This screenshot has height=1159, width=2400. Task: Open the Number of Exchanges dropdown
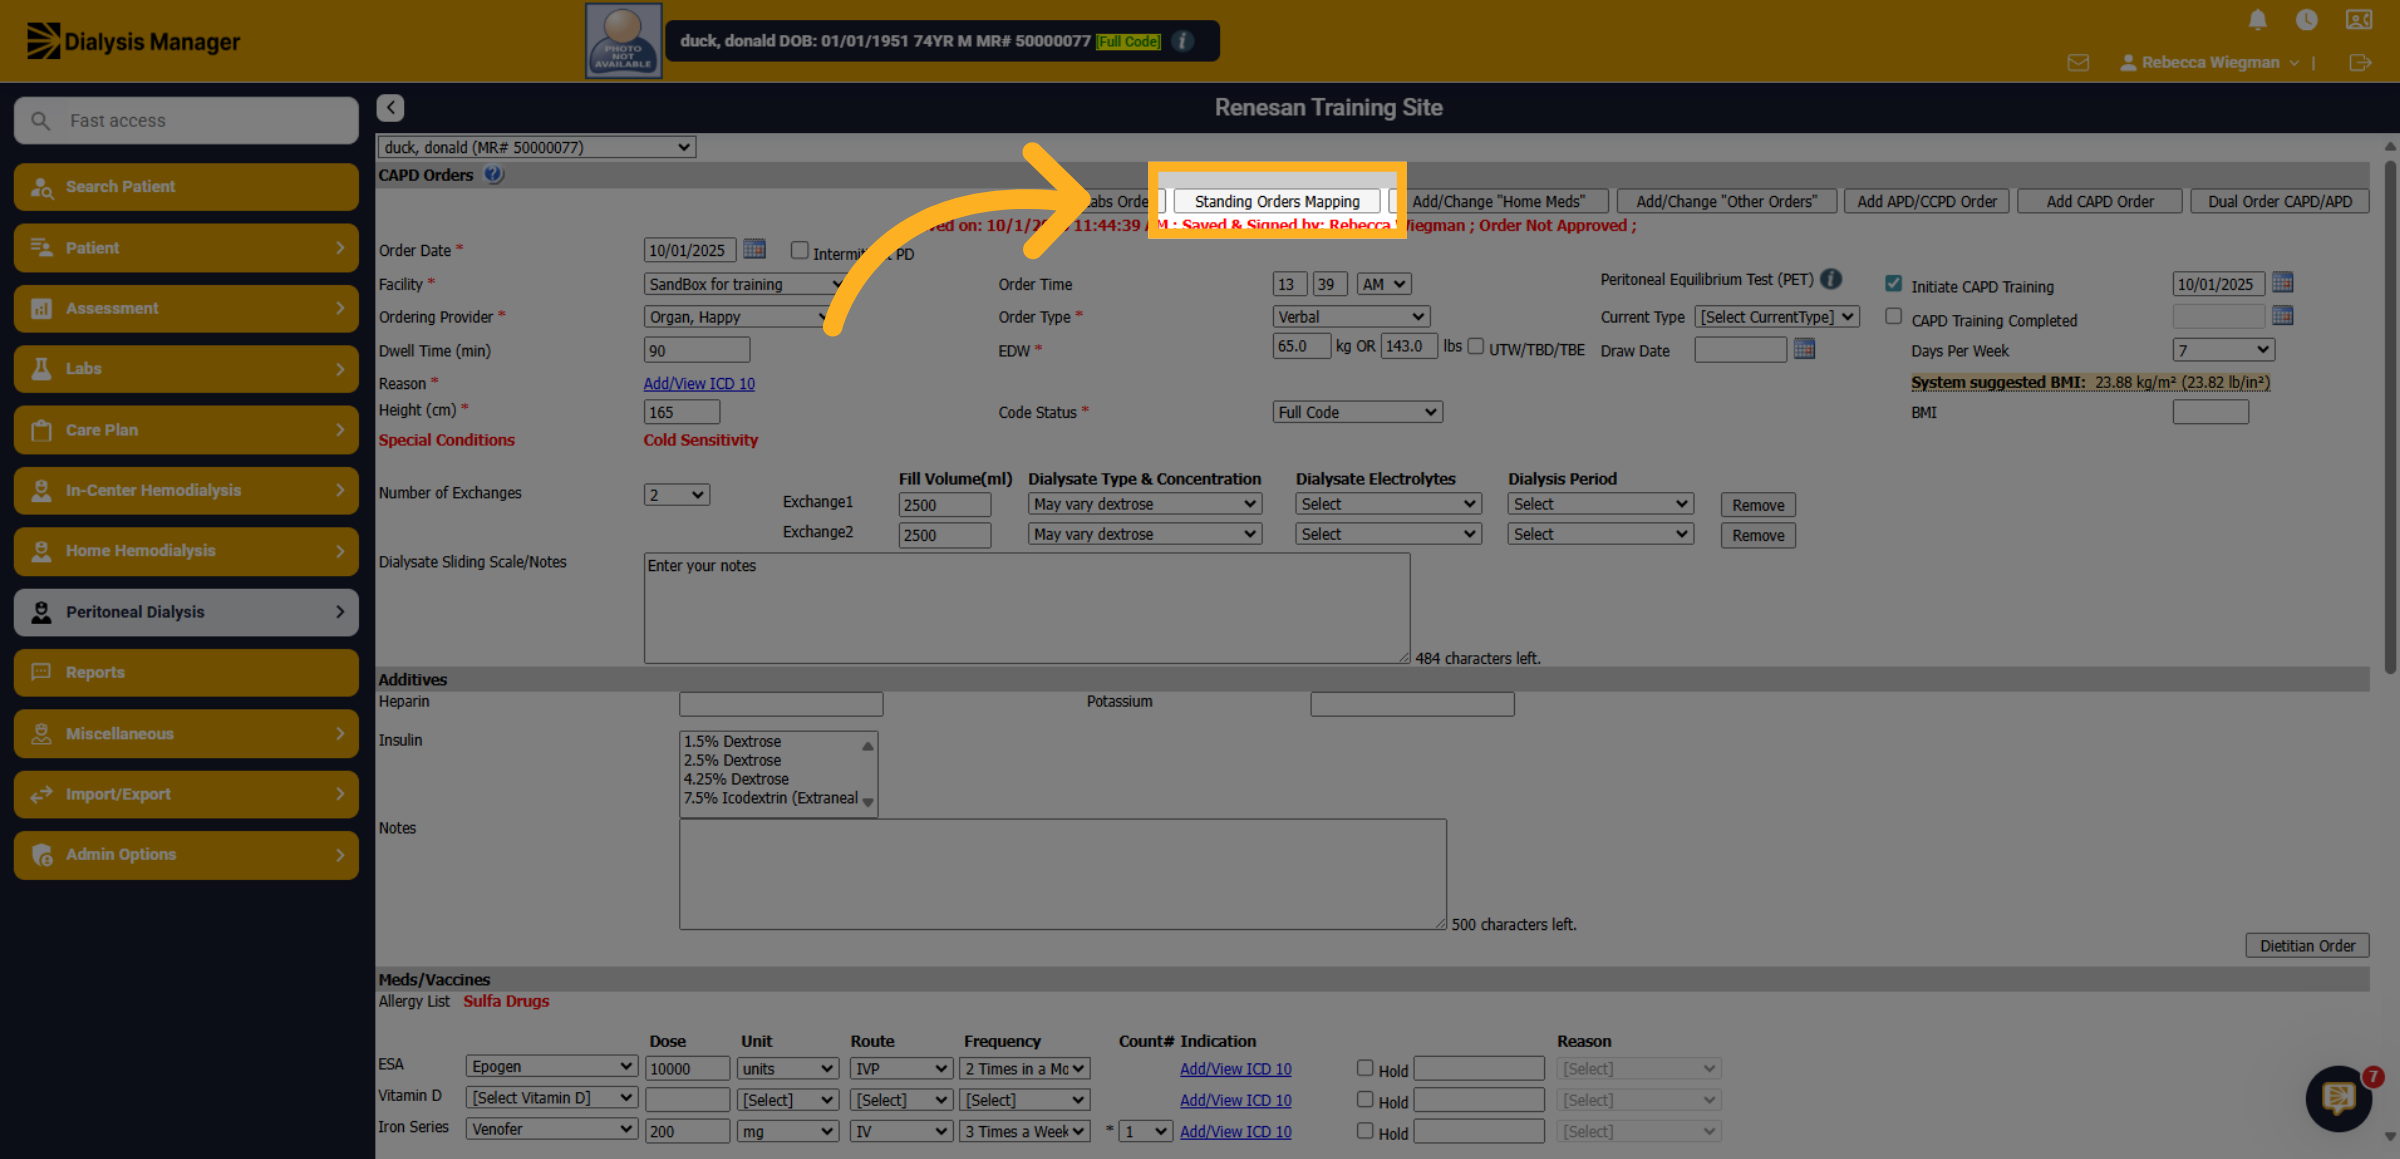point(677,494)
